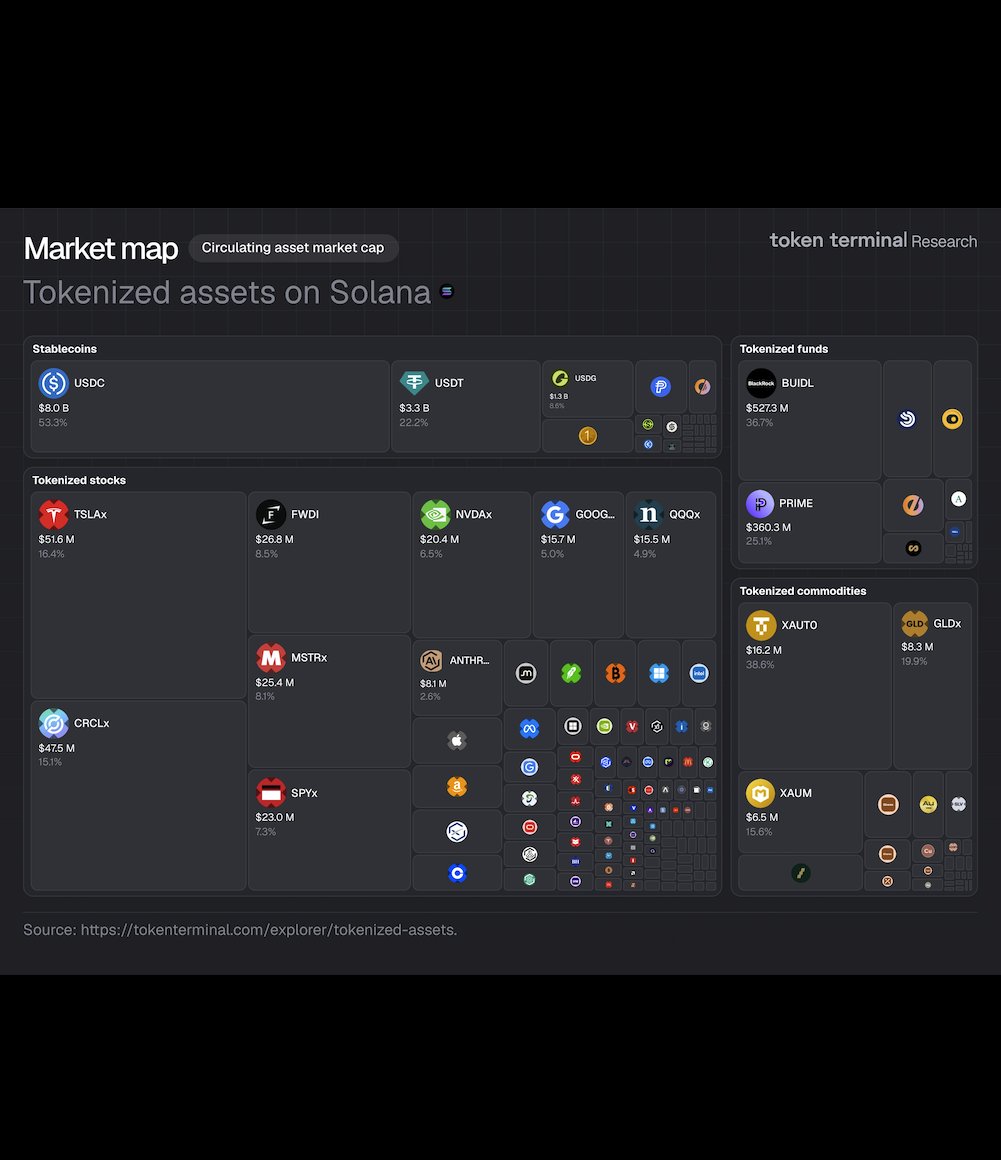Click the $527.3 M BUIDL value
Viewport: 1001px width, 1160px height.
coord(767,408)
